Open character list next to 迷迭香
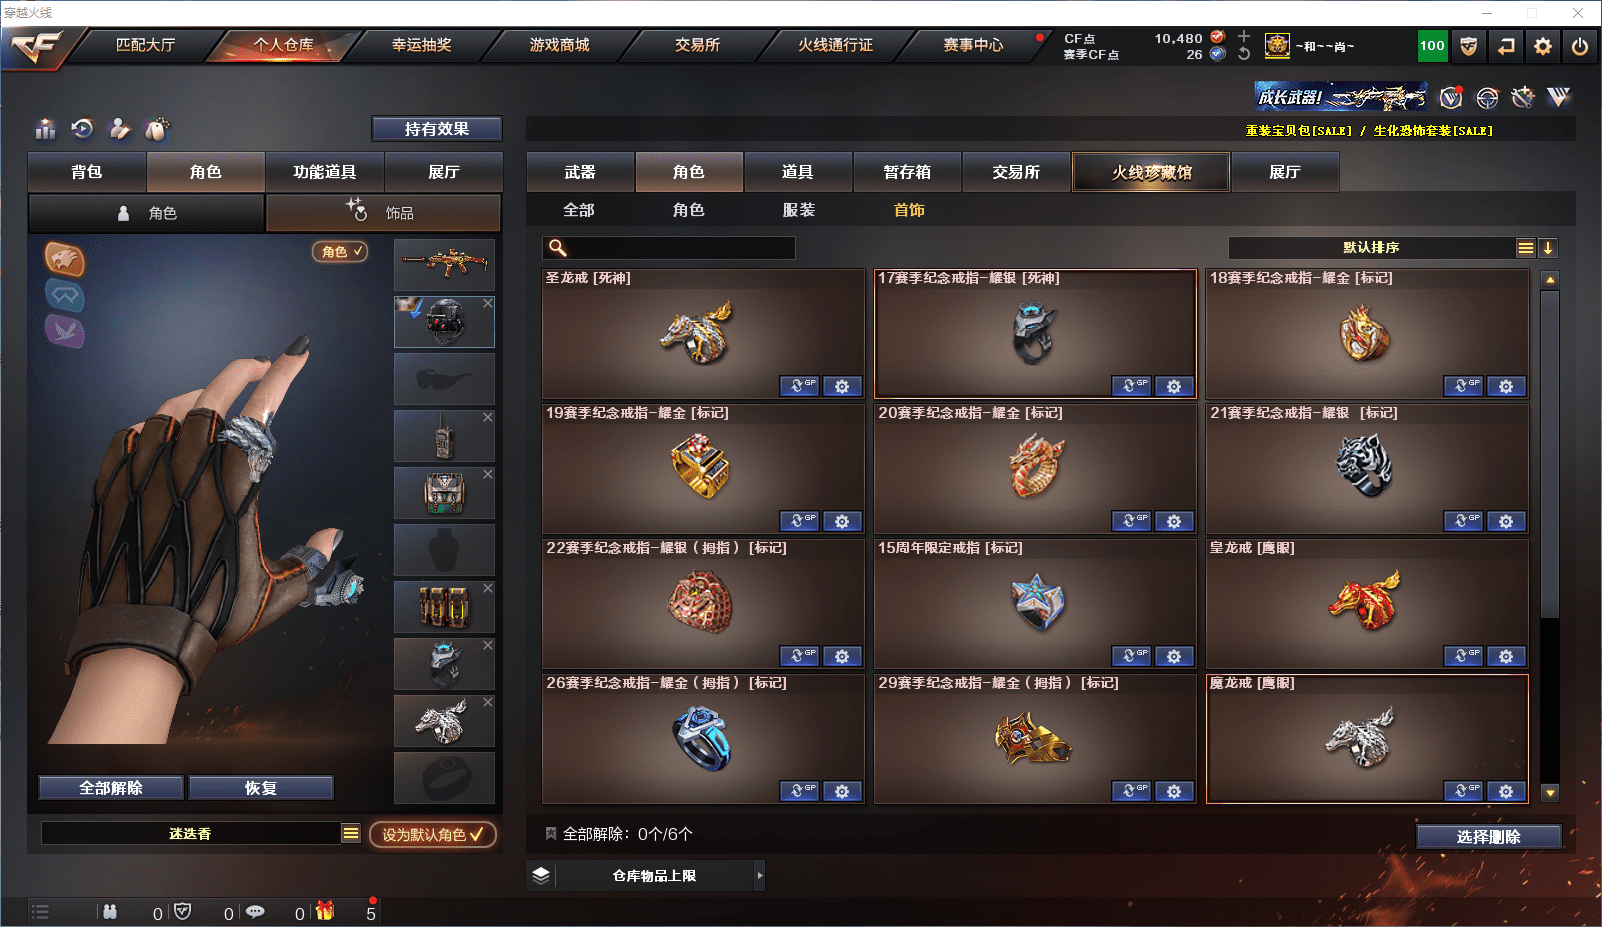 pyautogui.click(x=351, y=833)
